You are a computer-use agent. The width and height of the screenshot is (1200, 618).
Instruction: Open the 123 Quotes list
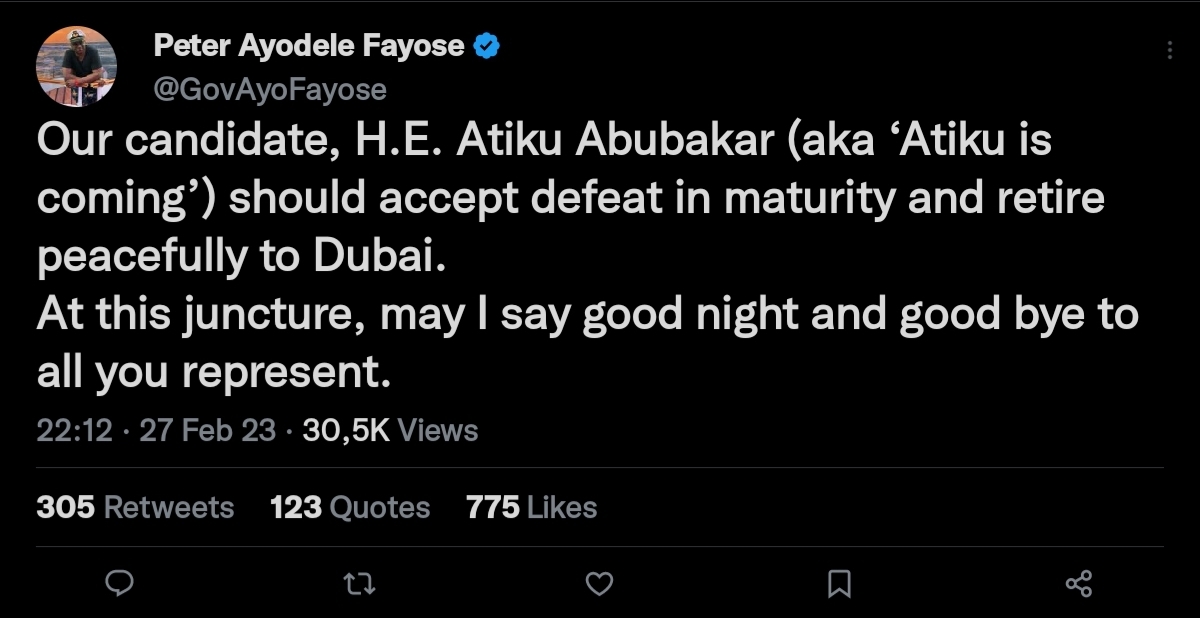coord(350,507)
